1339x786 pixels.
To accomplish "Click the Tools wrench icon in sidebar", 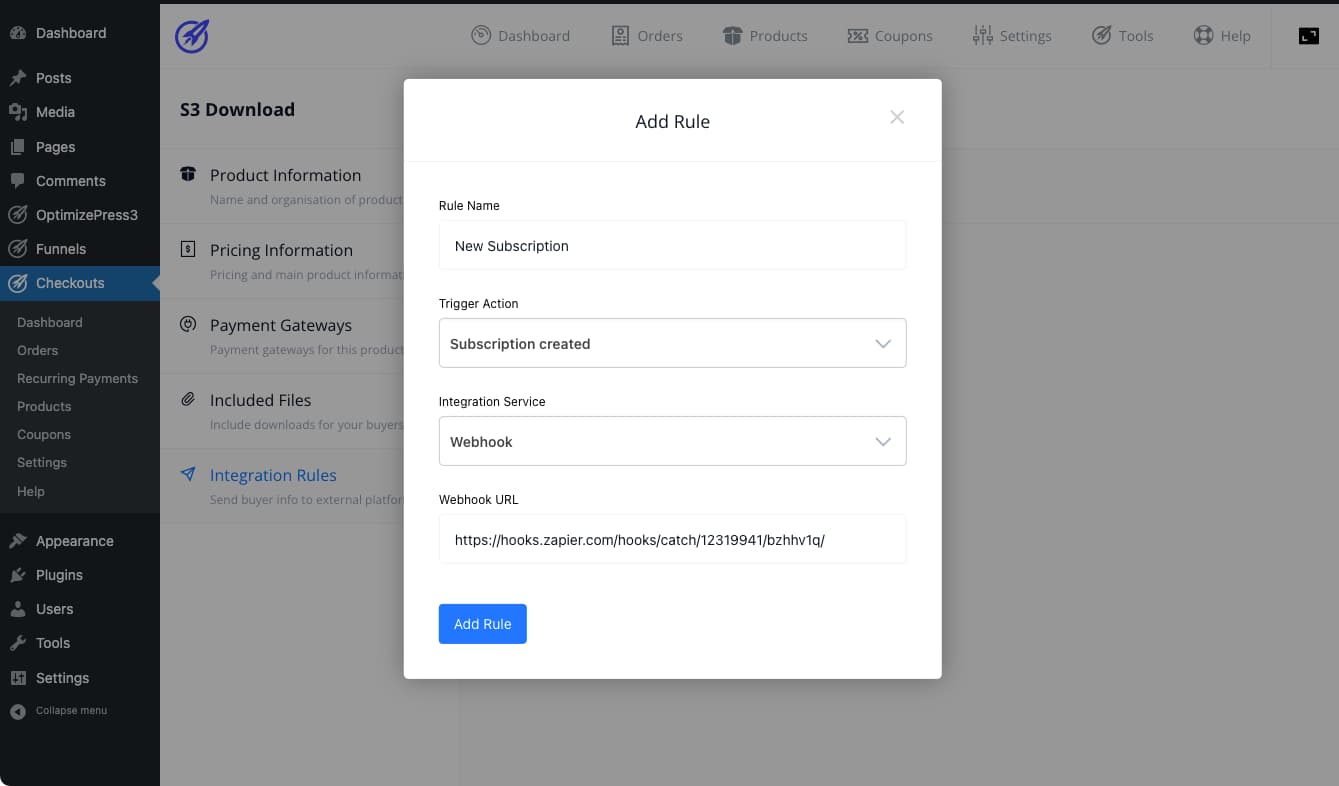I will click(x=18, y=643).
